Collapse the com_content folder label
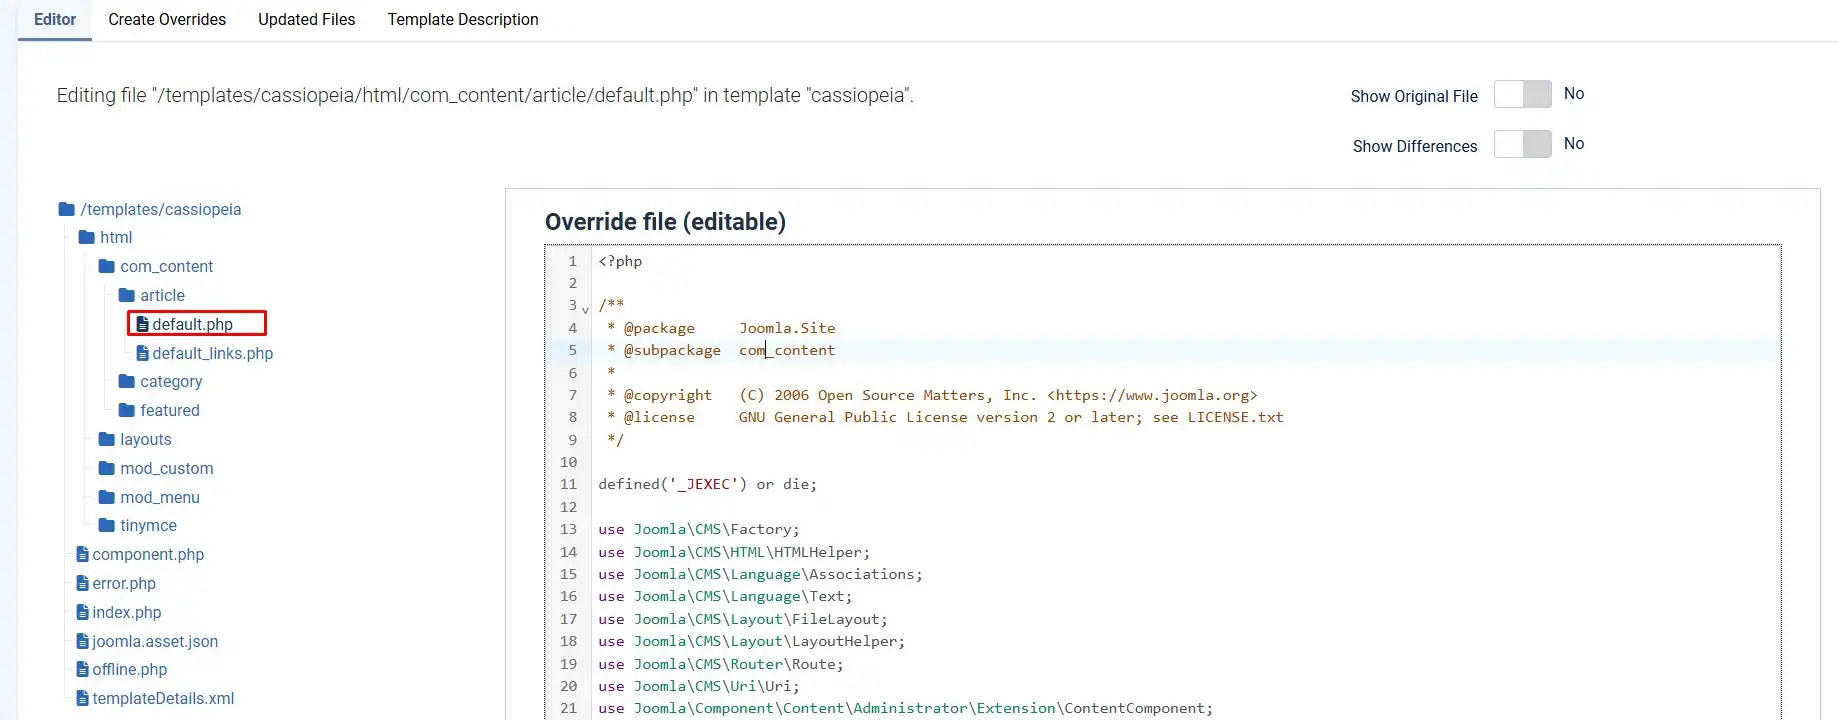The width and height of the screenshot is (1838, 720). 166,266
